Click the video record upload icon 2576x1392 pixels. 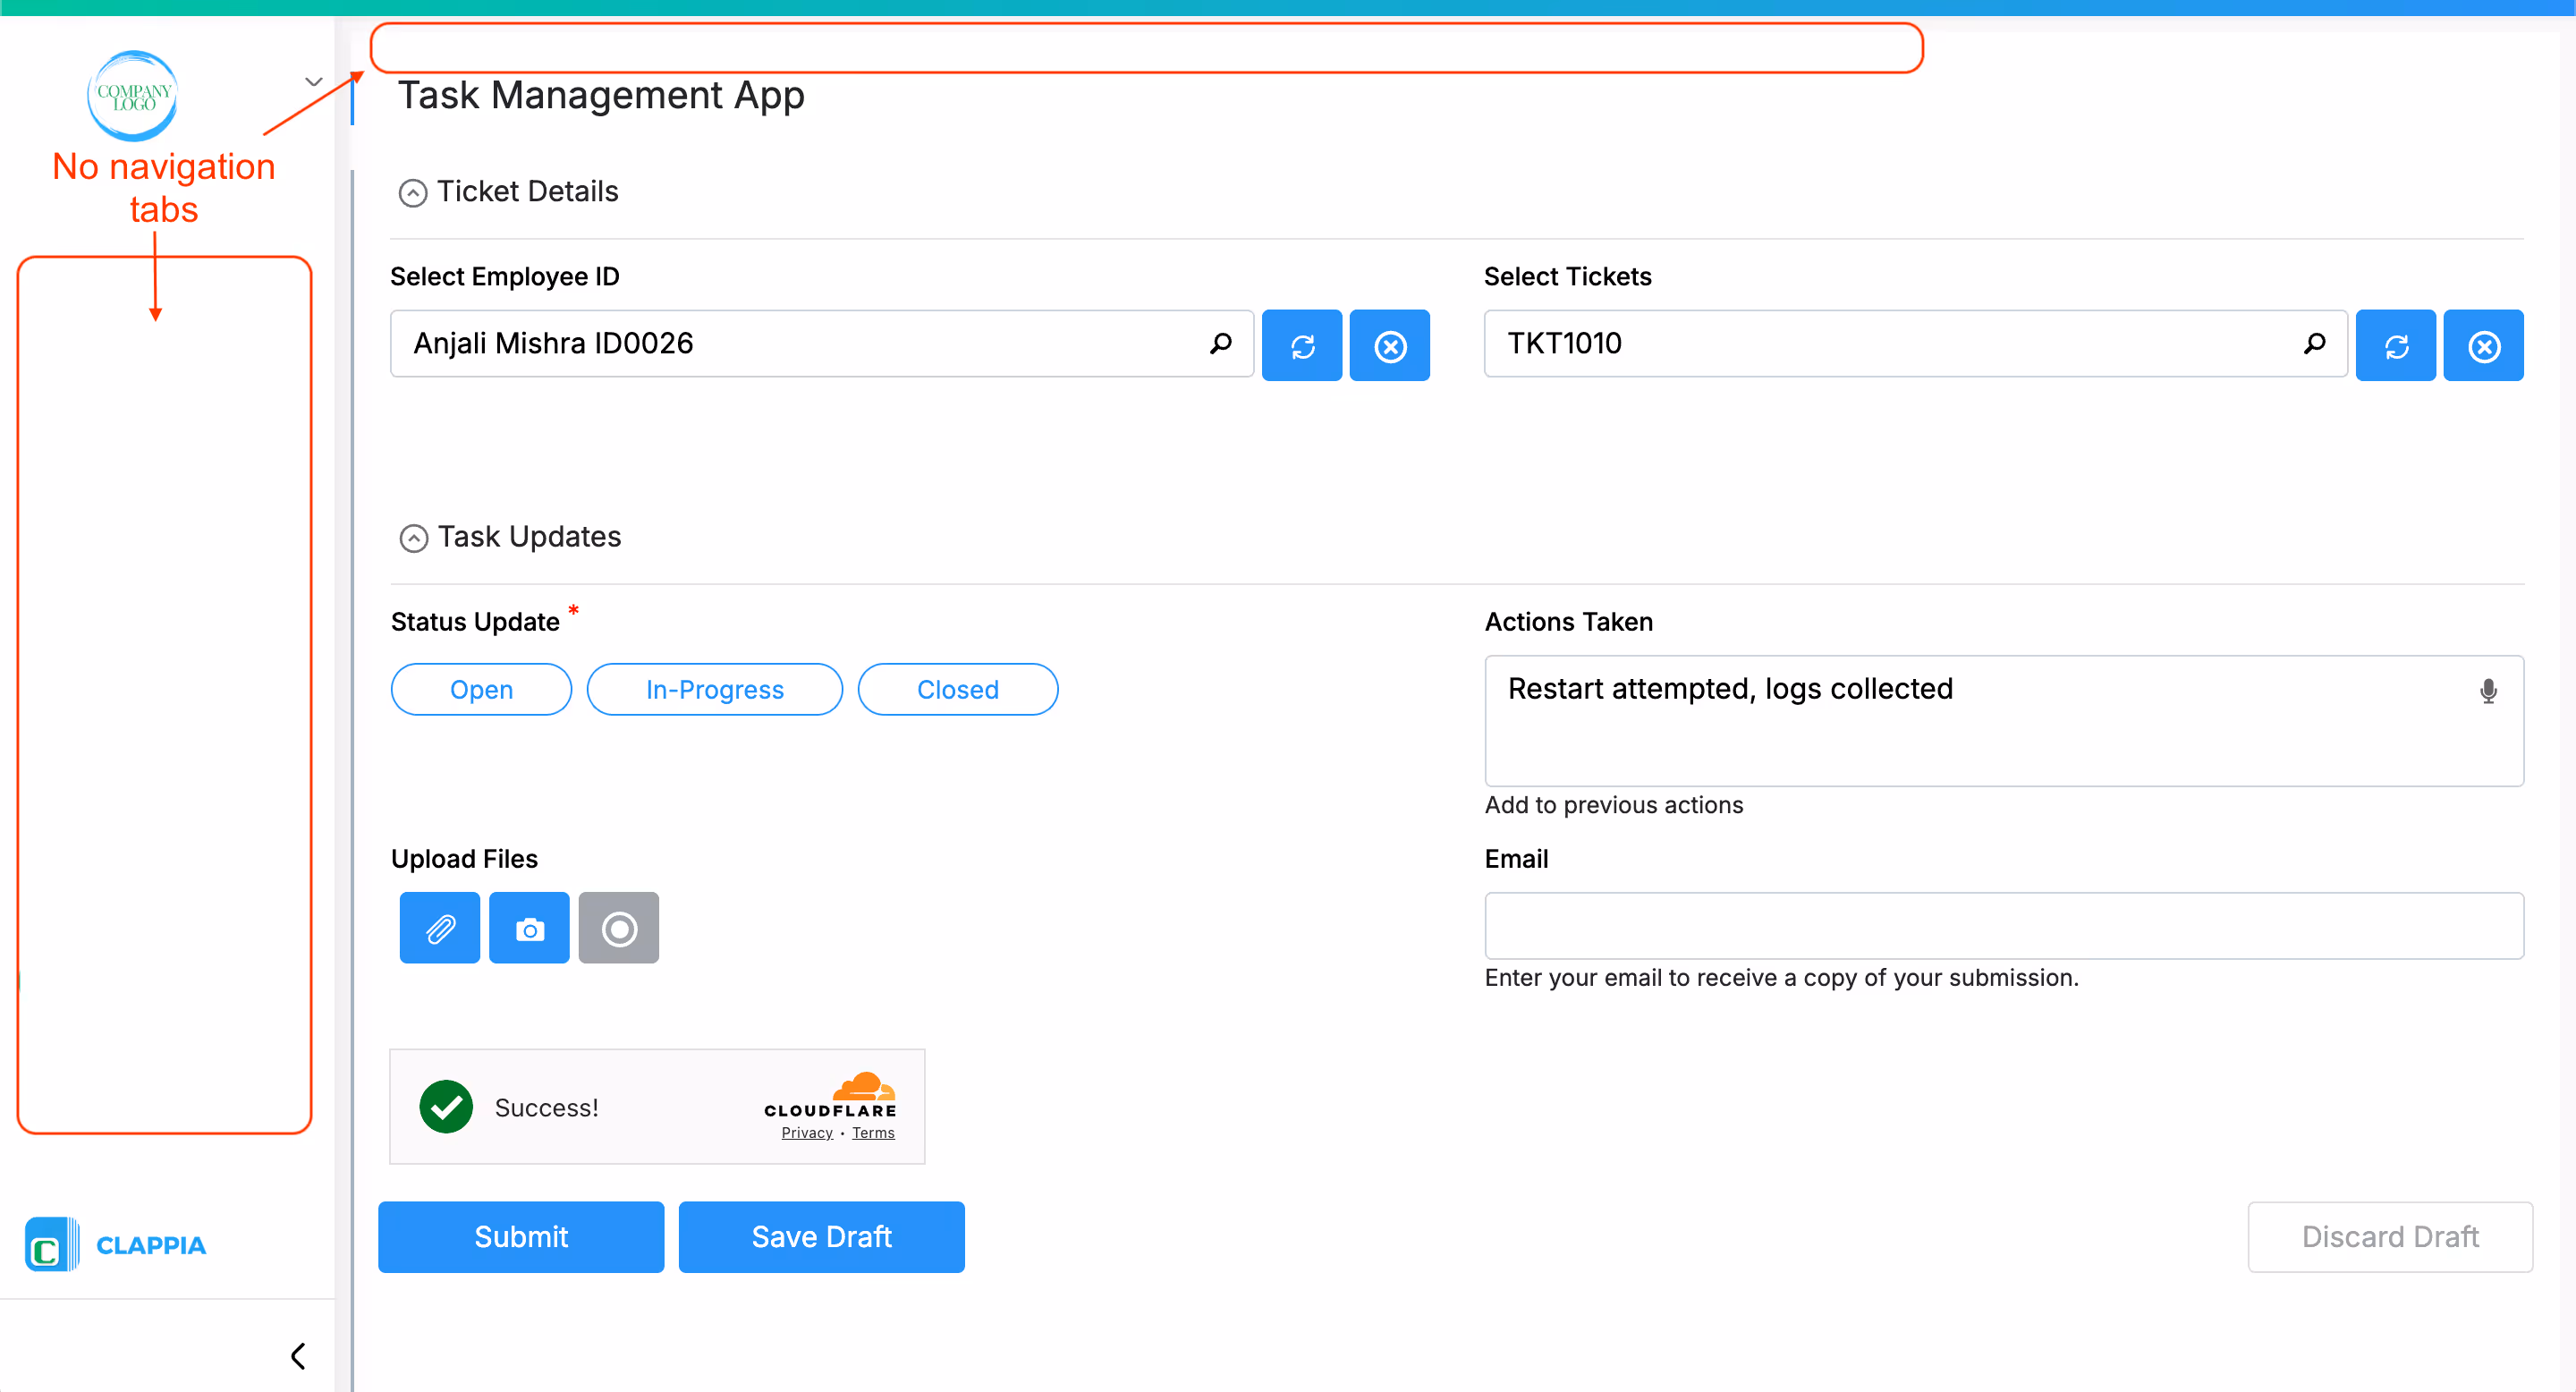tap(618, 927)
